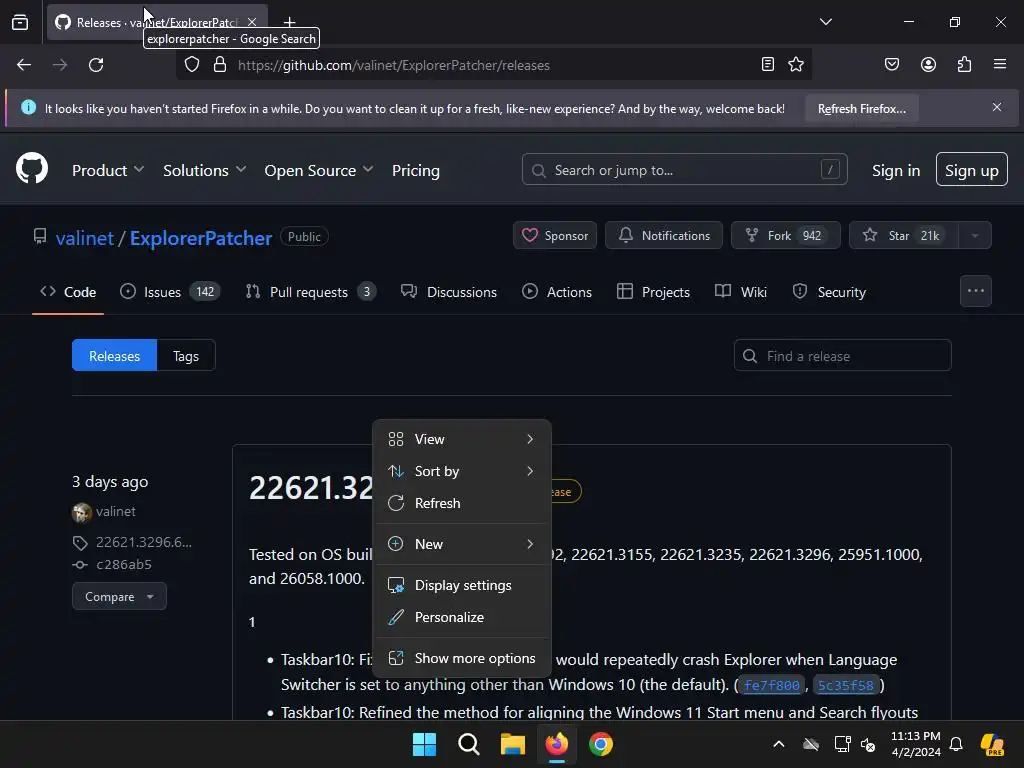
Task: Switch to the Tags view
Action: pyautogui.click(x=186, y=355)
